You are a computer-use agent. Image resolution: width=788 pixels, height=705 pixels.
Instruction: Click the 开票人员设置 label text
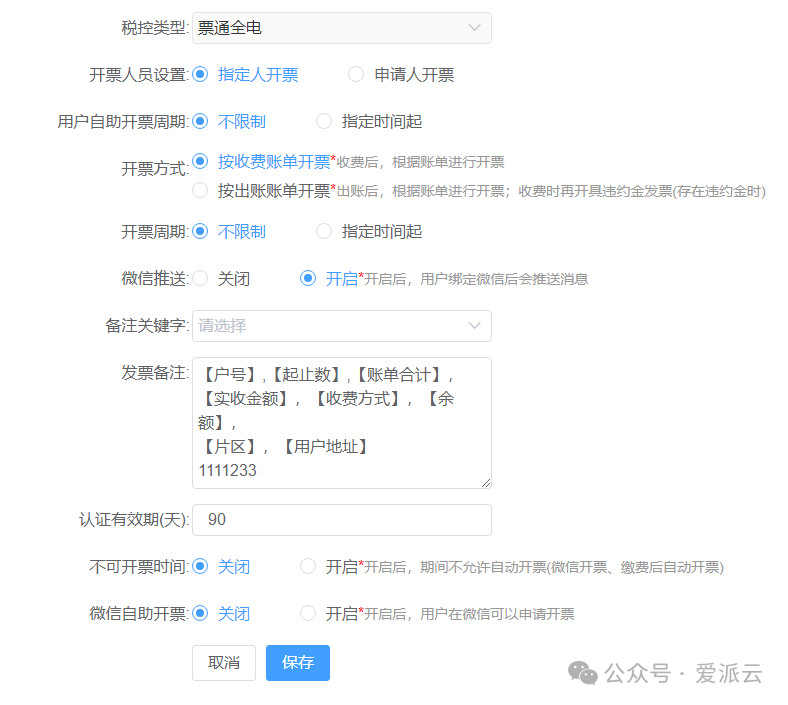tap(138, 75)
